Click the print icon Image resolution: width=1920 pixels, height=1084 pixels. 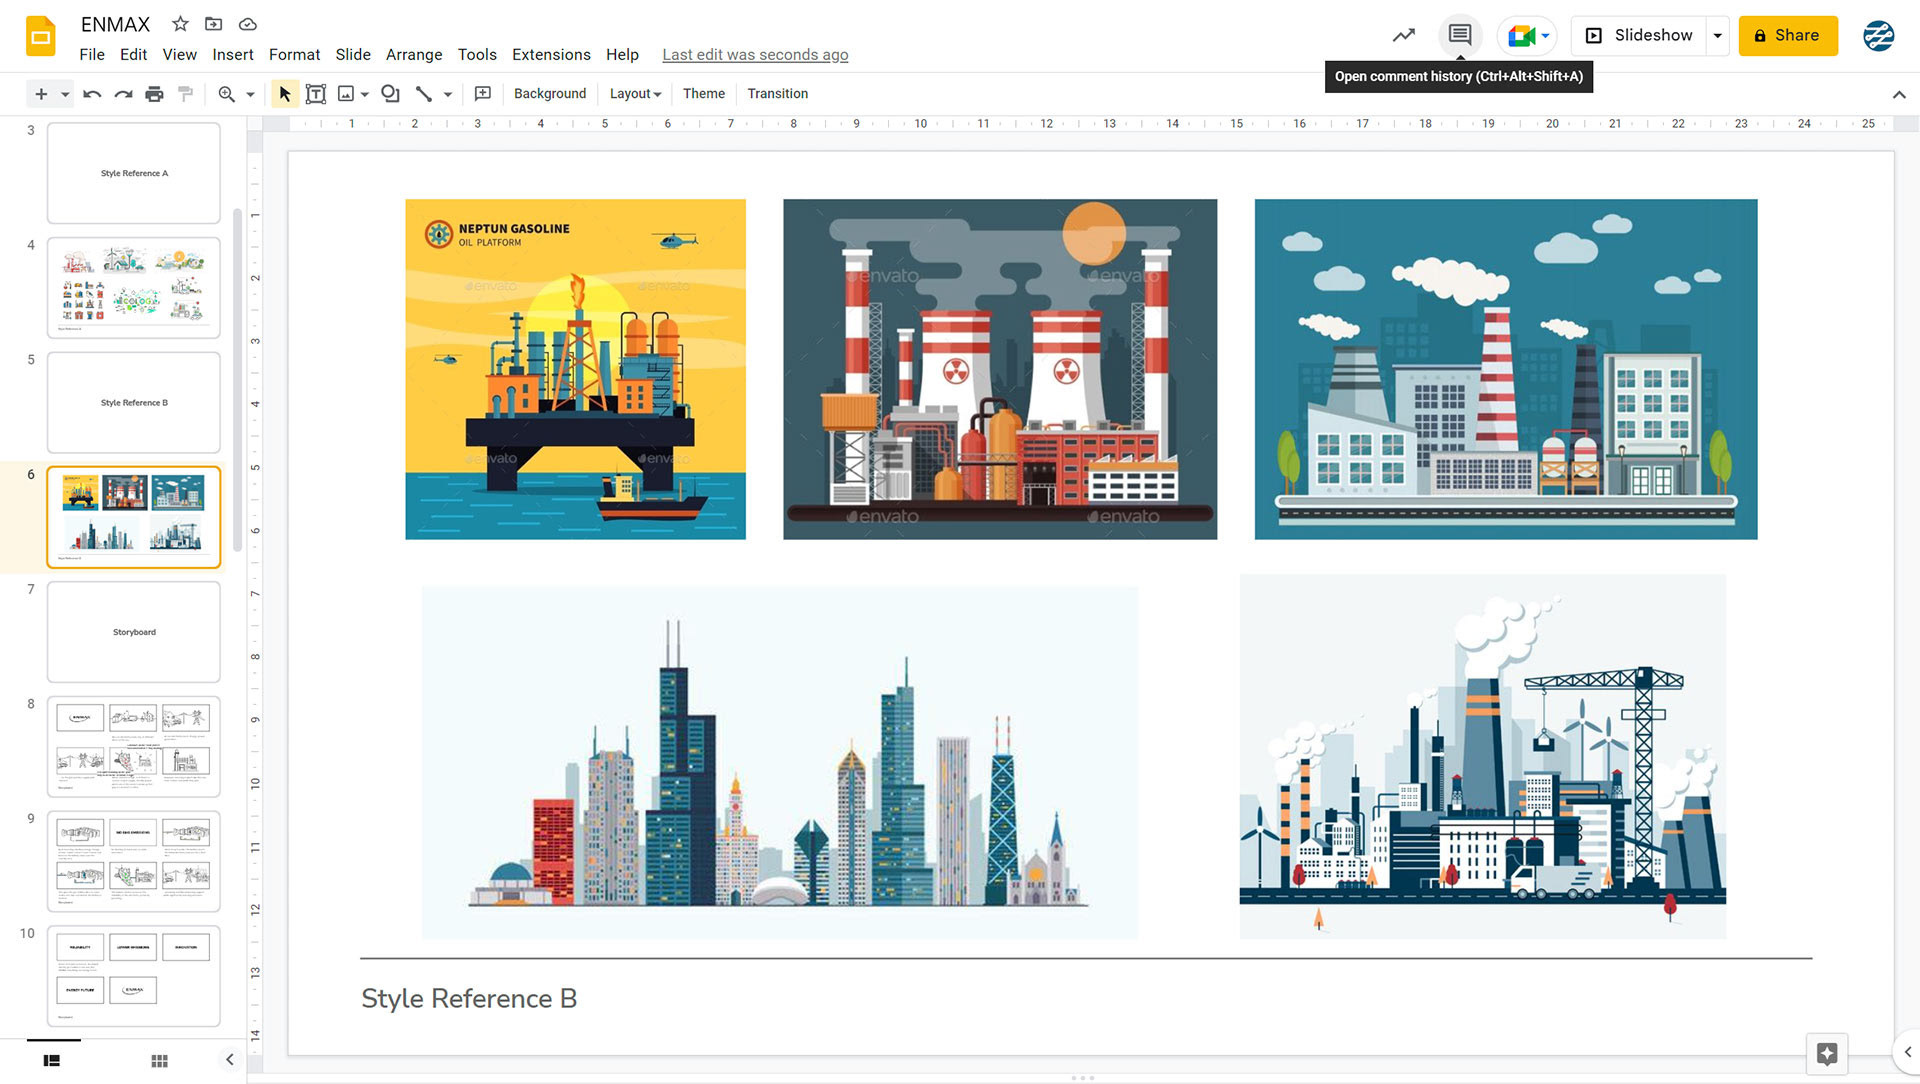[x=154, y=94]
